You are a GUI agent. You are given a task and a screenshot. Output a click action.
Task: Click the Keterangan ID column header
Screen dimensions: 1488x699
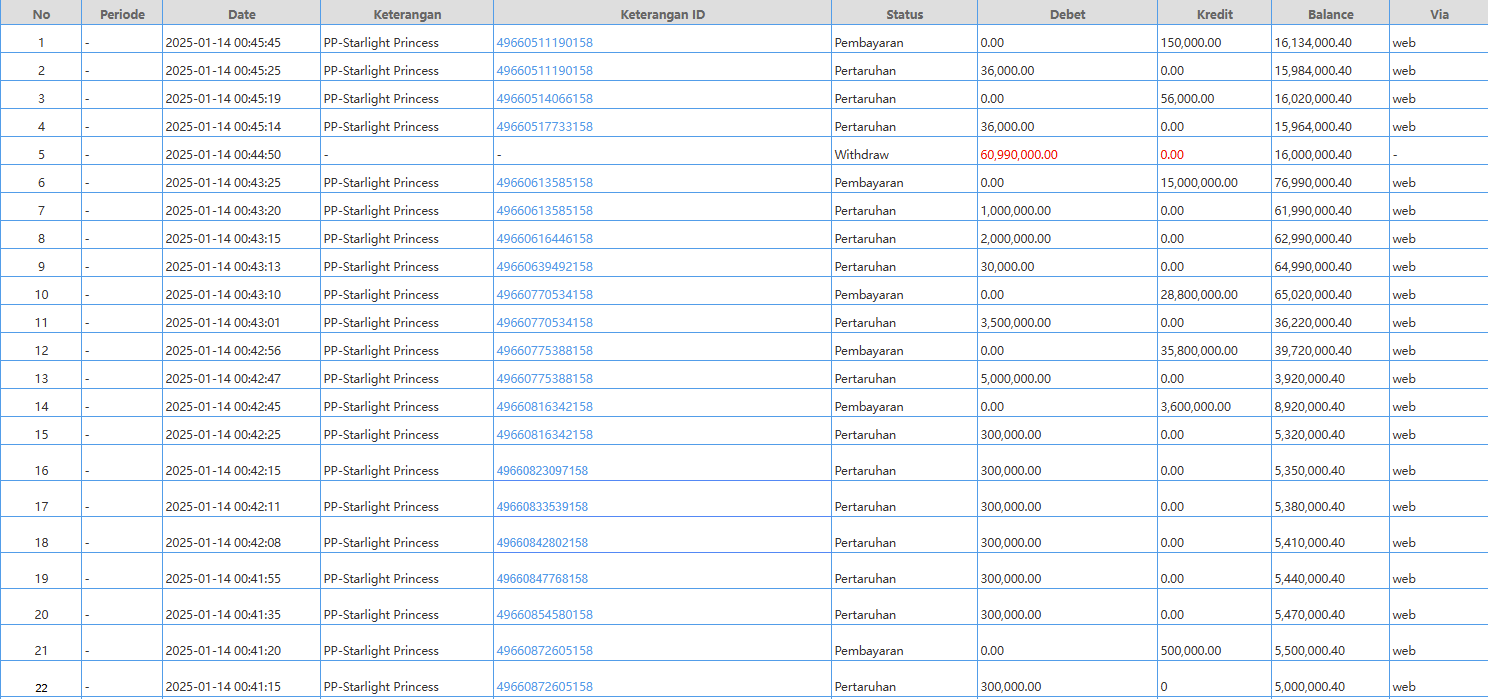click(661, 15)
